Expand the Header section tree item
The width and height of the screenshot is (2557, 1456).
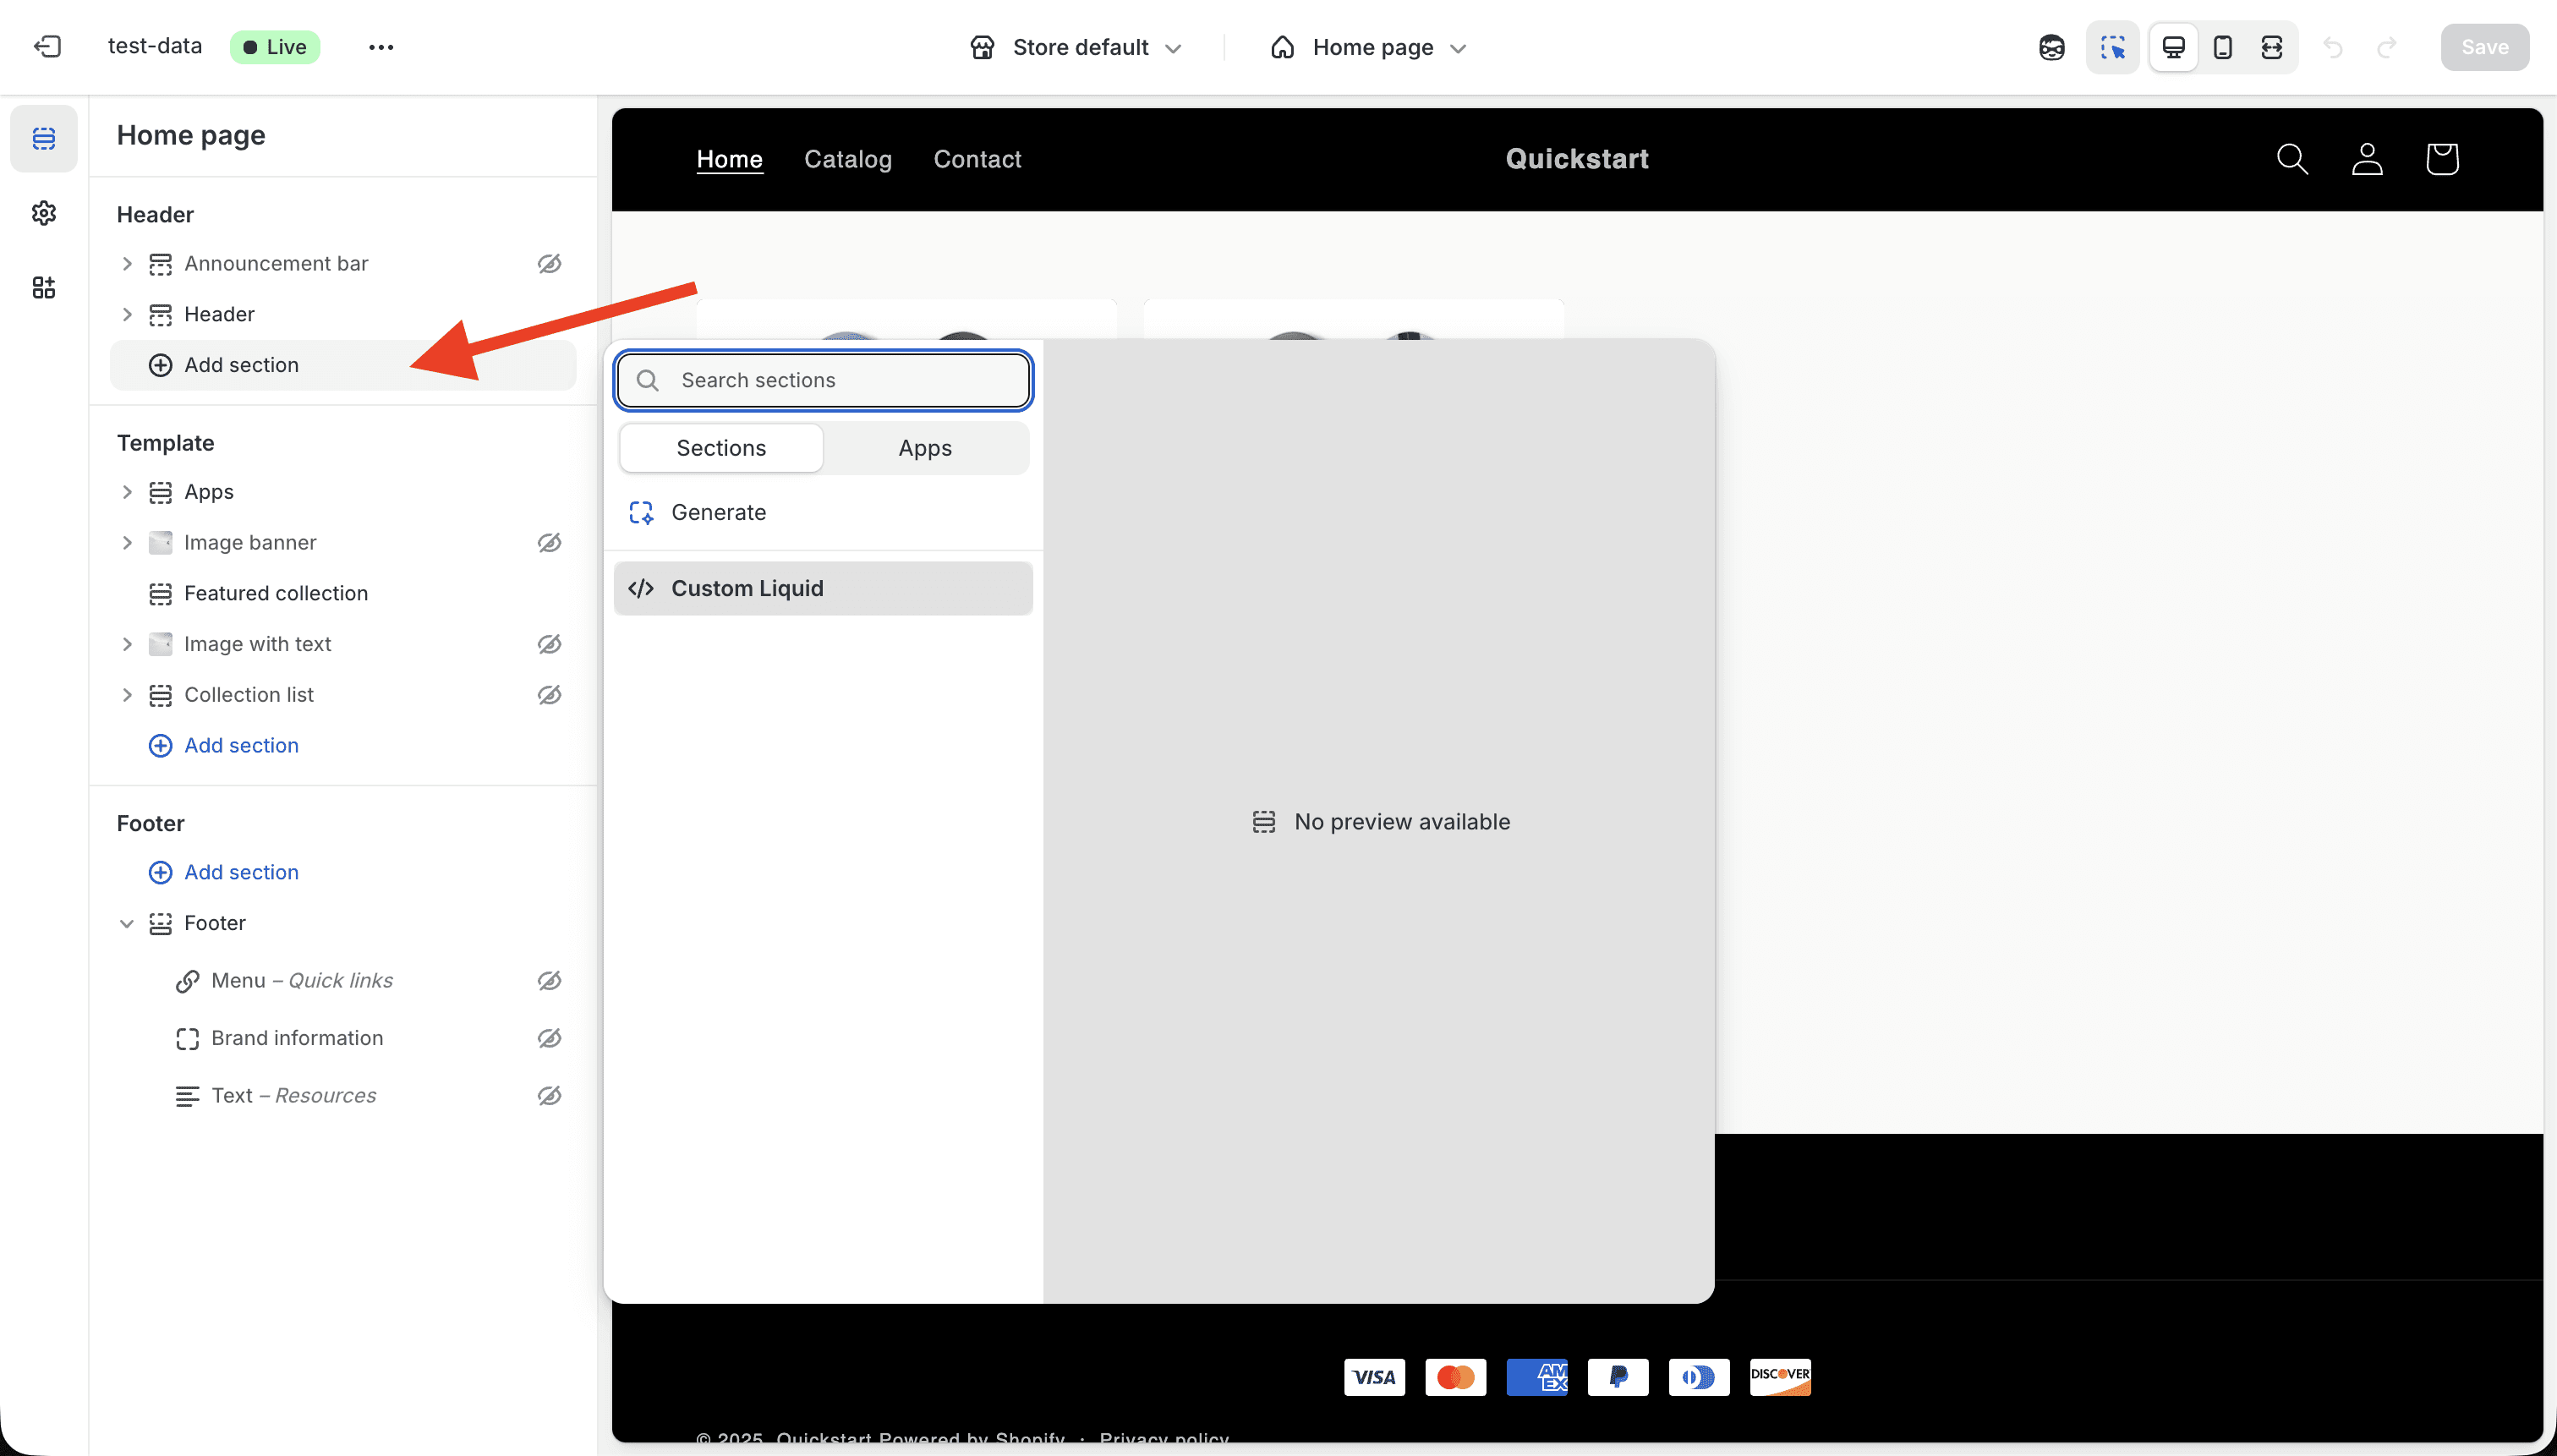coord(127,315)
